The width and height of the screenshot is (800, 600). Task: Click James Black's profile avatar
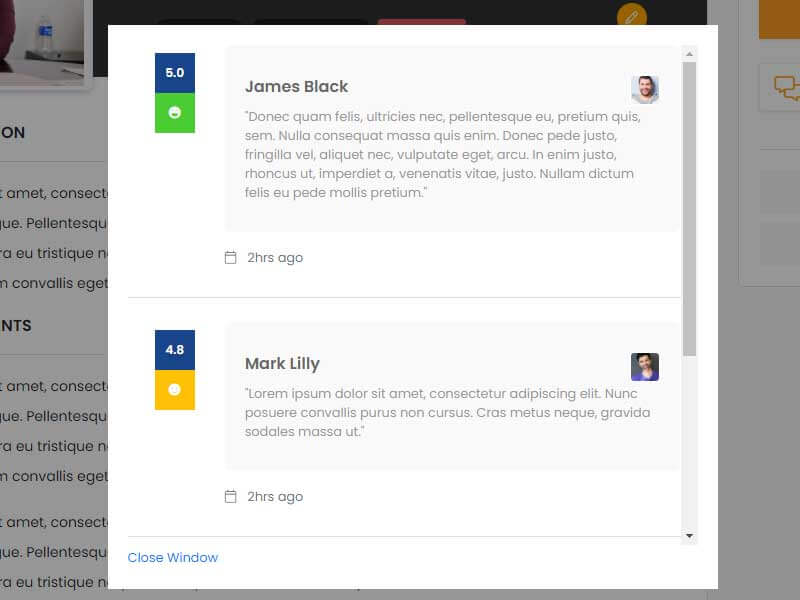[645, 90]
